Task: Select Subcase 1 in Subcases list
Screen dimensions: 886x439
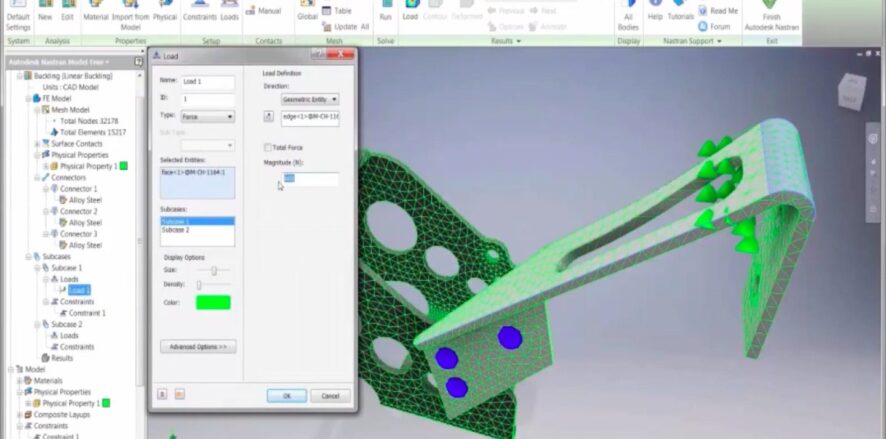Action: (x=197, y=221)
